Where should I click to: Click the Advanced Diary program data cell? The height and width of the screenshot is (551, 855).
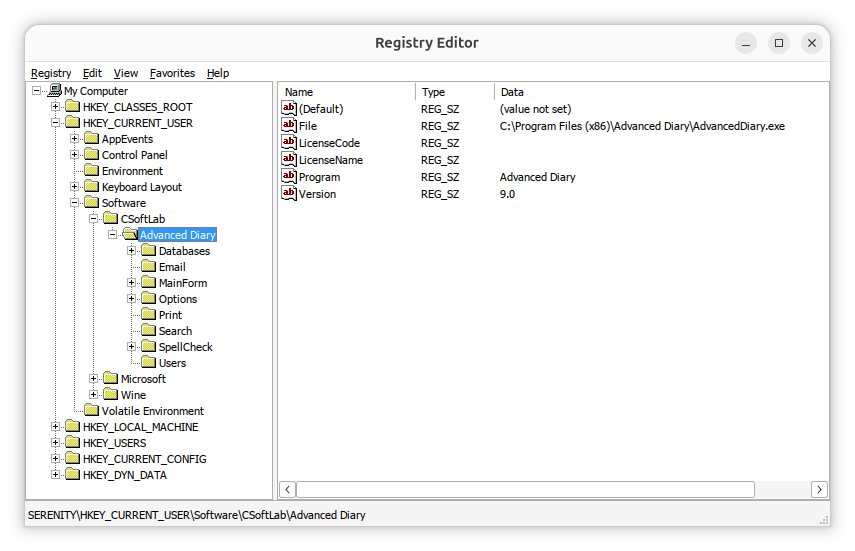[538, 177]
